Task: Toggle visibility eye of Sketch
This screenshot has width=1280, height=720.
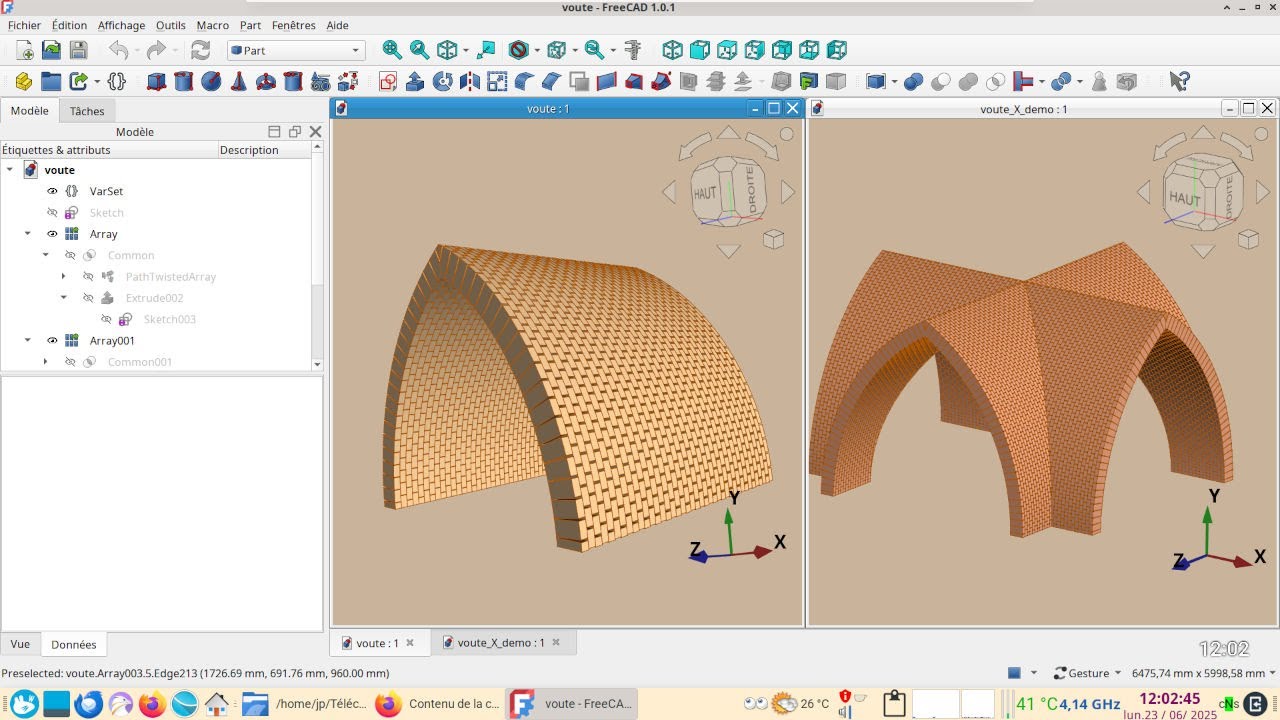Action: [x=53, y=213]
